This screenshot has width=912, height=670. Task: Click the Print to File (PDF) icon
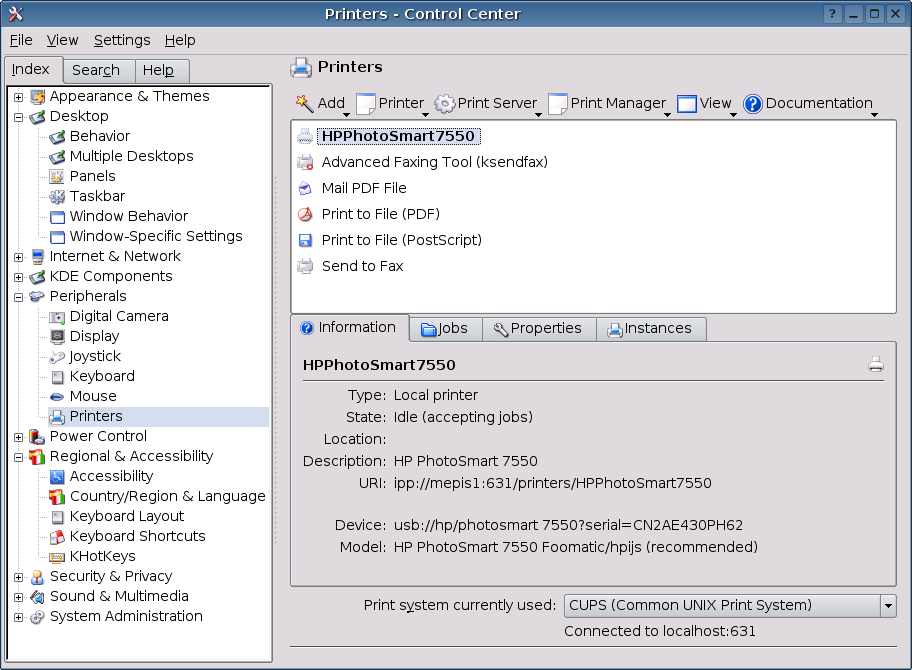(305, 215)
